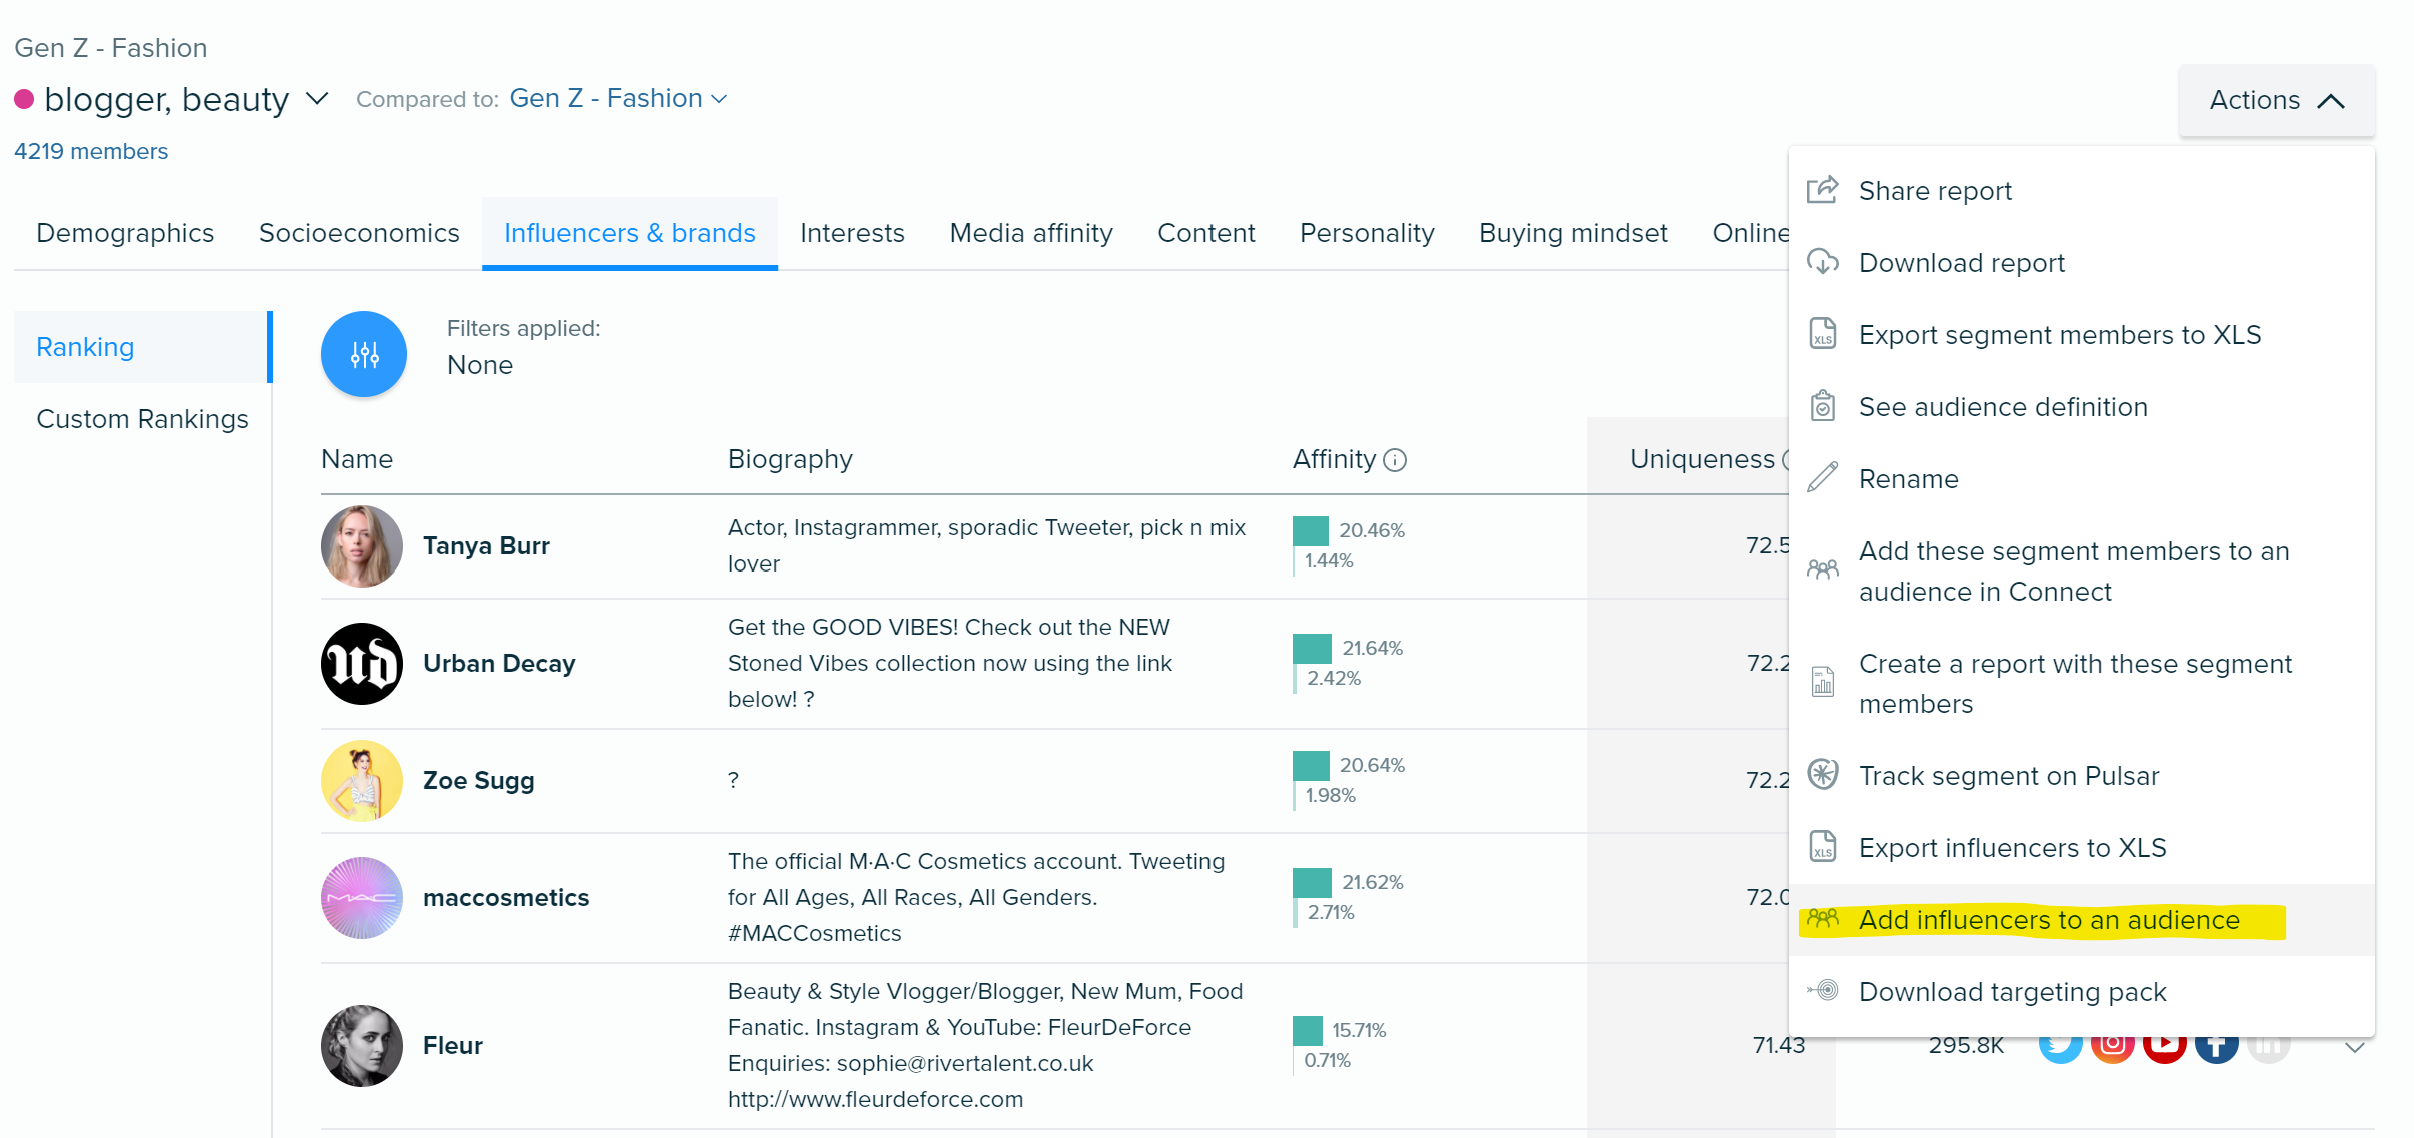Open the filters button with sliders icon
This screenshot has width=2414, height=1138.
point(364,354)
